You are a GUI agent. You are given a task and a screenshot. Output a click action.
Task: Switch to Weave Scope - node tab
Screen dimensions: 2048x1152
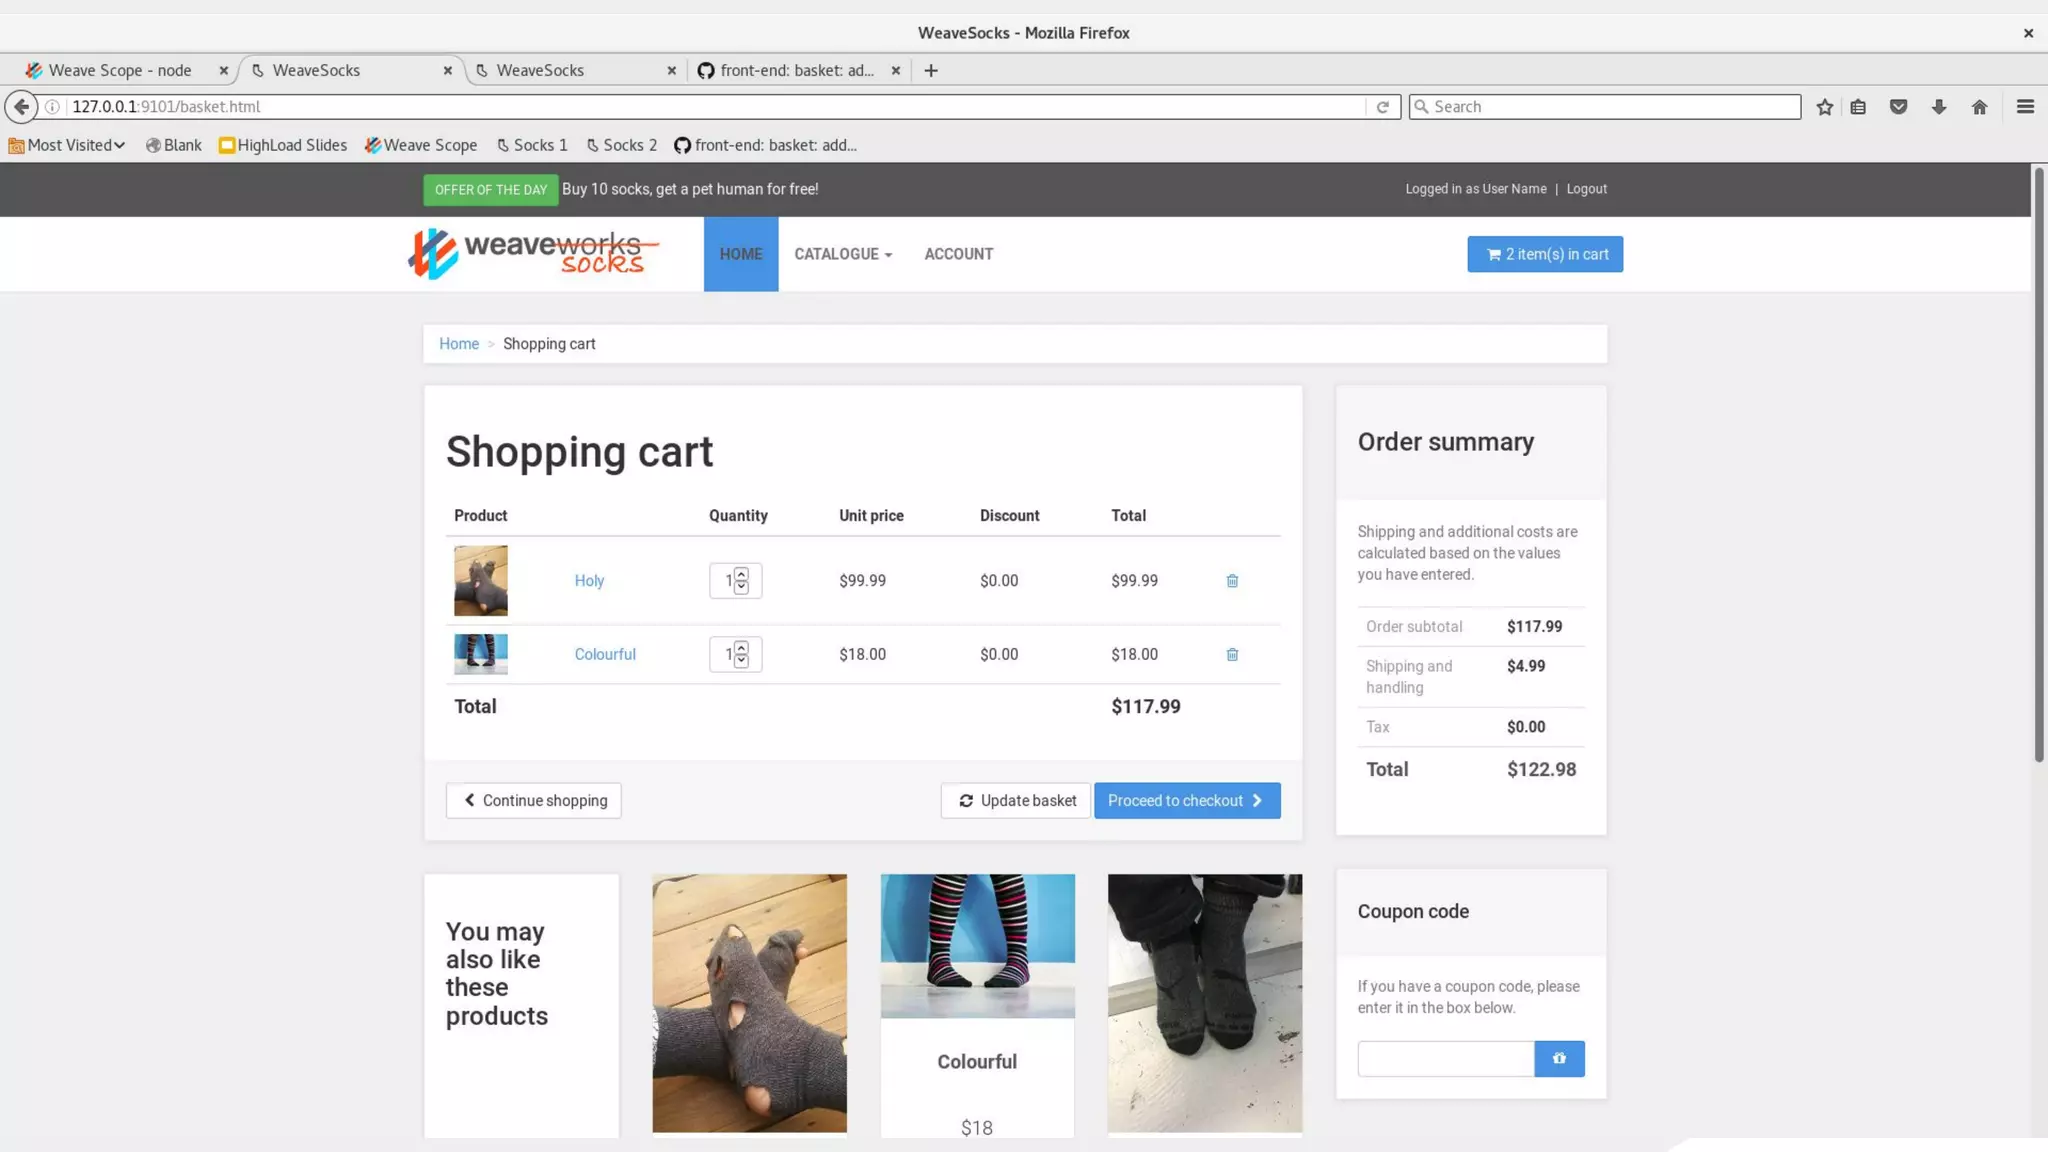coord(120,70)
